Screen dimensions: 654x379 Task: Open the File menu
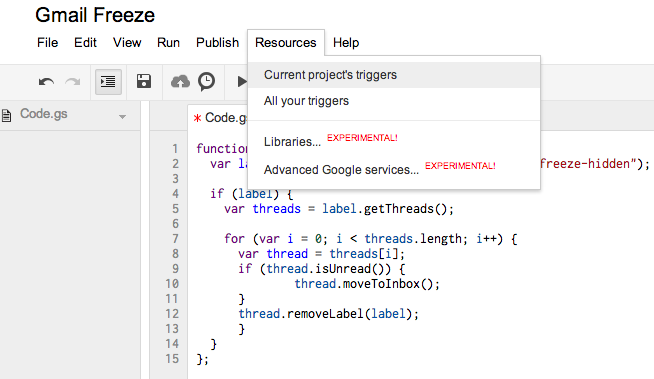pos(48,43)
